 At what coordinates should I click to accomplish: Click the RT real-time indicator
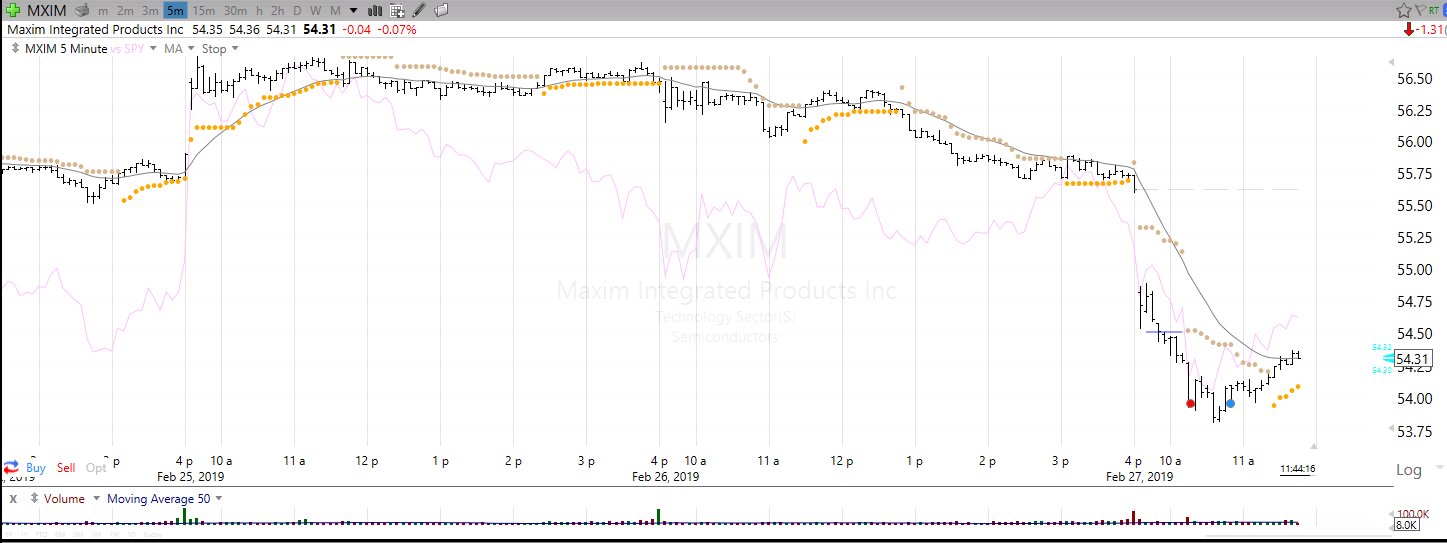click(1434, 10)
